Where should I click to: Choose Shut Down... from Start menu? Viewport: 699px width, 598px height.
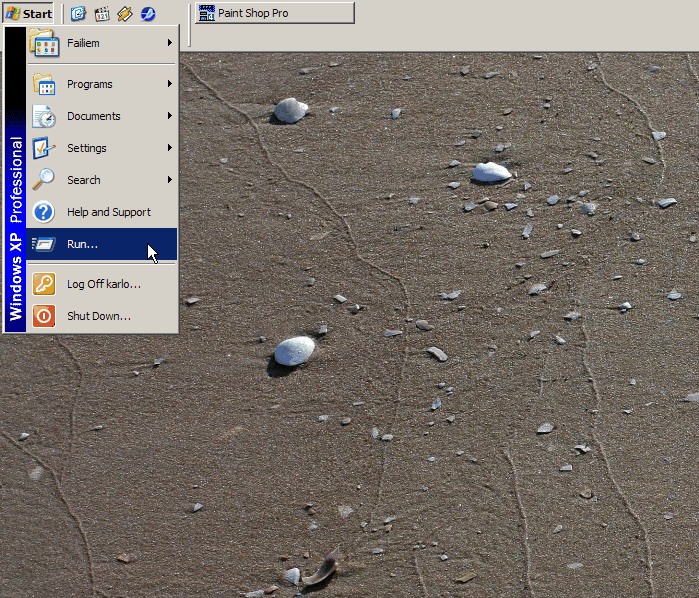[x=102, y=316]
